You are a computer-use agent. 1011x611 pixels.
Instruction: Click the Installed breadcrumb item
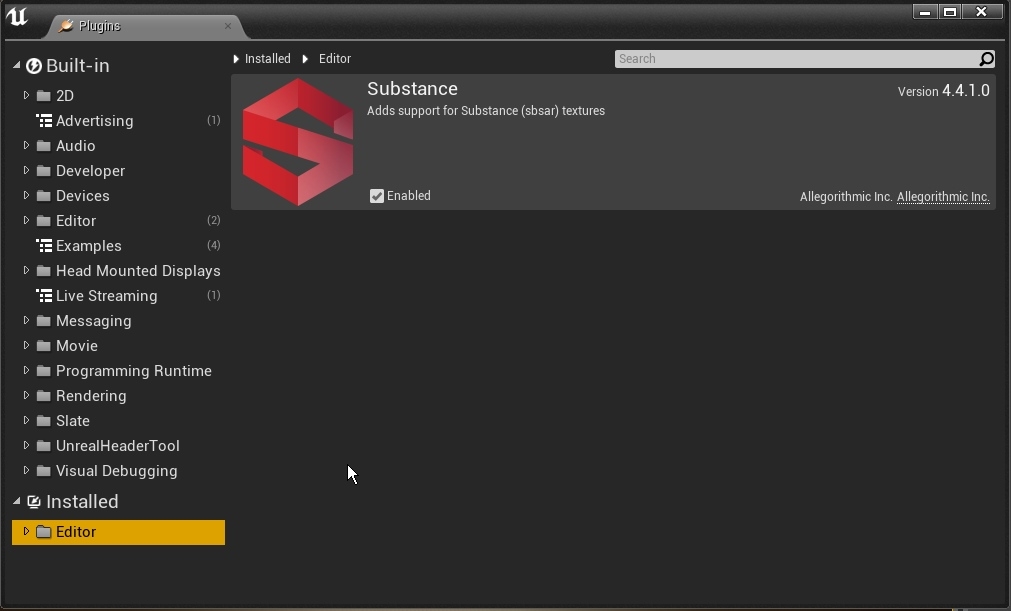pos(267,59)
